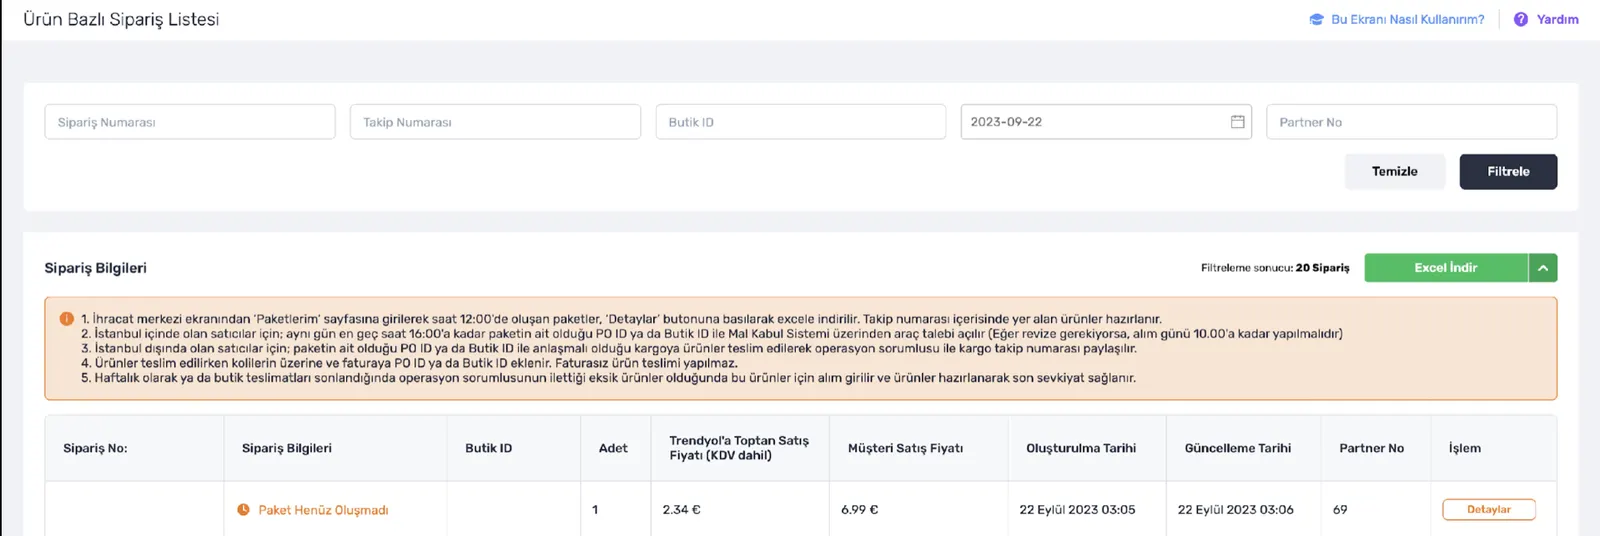
Task: Click the 'Sipariş No:' column header
Action: pyautogui.click(x=95, y=448)
